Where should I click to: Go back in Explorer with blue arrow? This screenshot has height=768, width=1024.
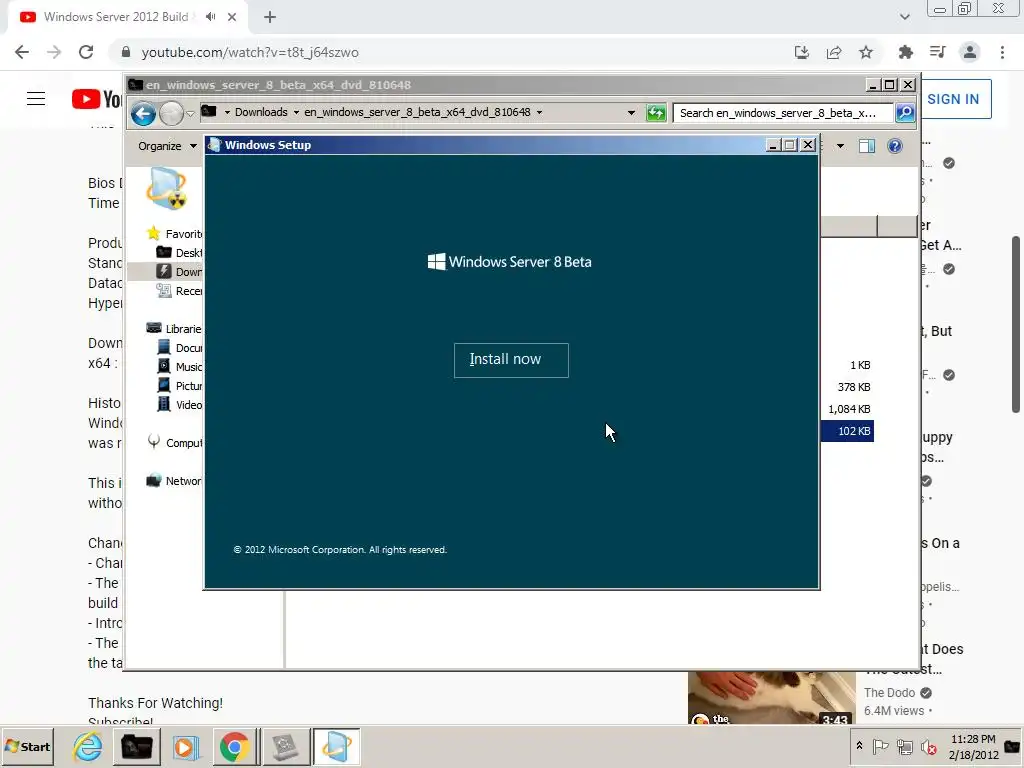pyautogui.click(x=142, y=113)
